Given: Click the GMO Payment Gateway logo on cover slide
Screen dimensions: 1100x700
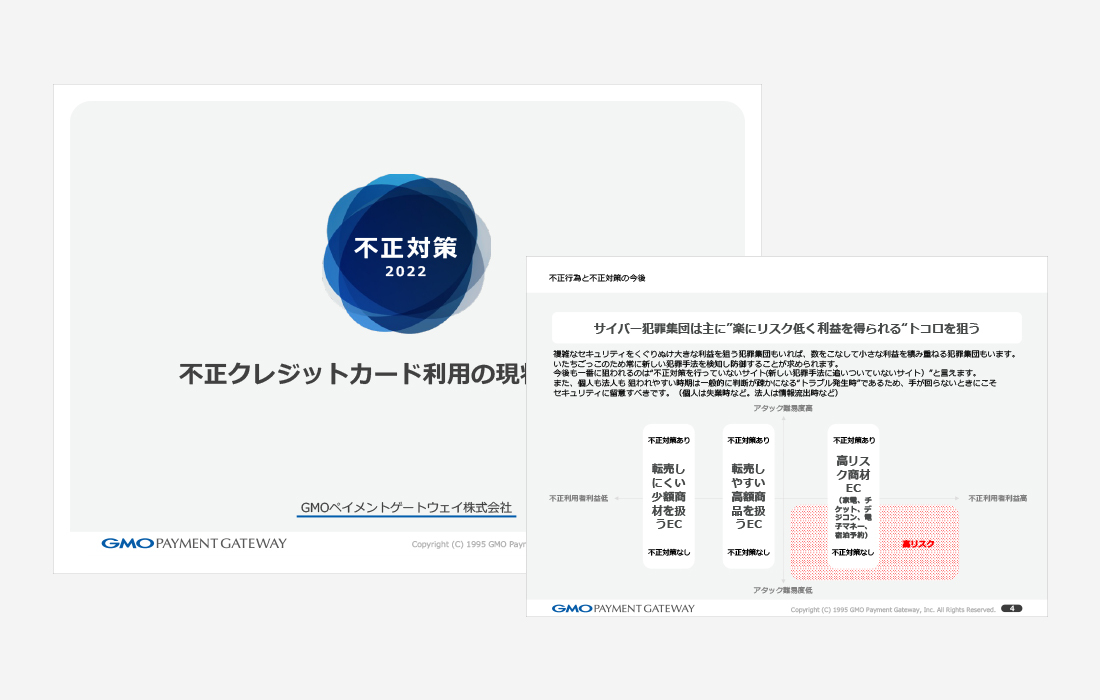Looking at the screenshot, I should click(194, 543).
